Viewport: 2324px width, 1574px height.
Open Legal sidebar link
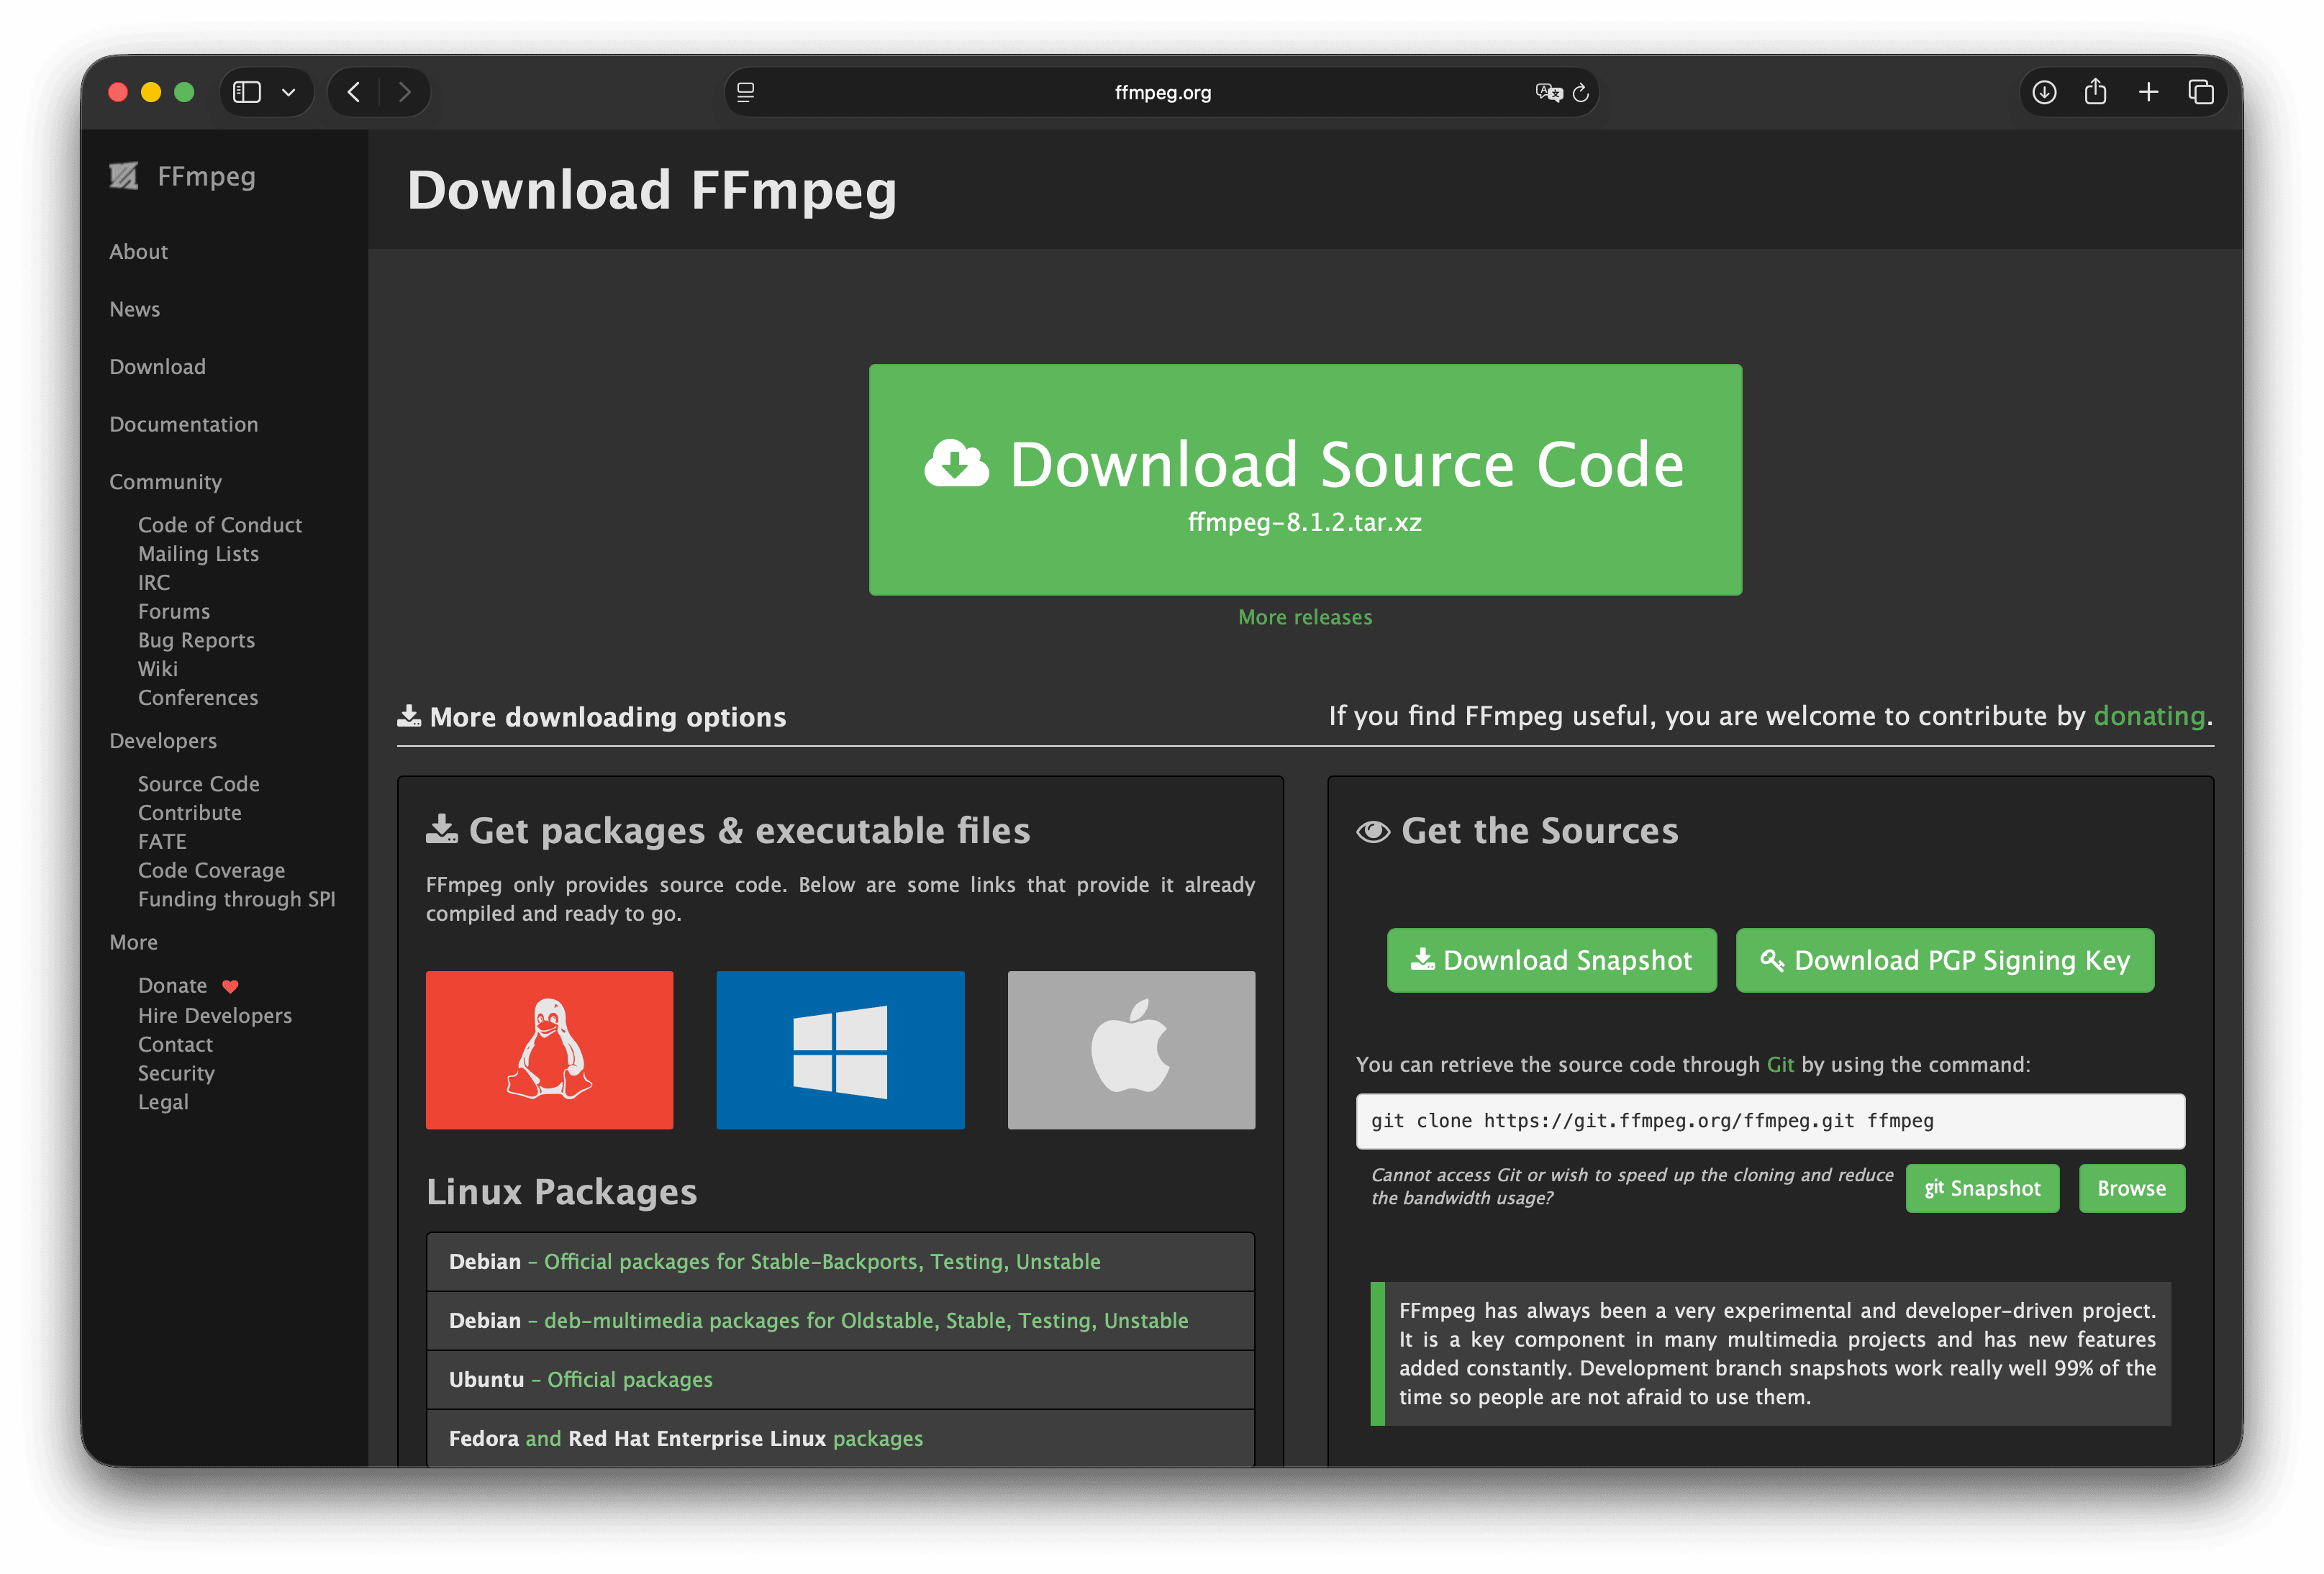pyautogui.click(x=163, y=1102)
